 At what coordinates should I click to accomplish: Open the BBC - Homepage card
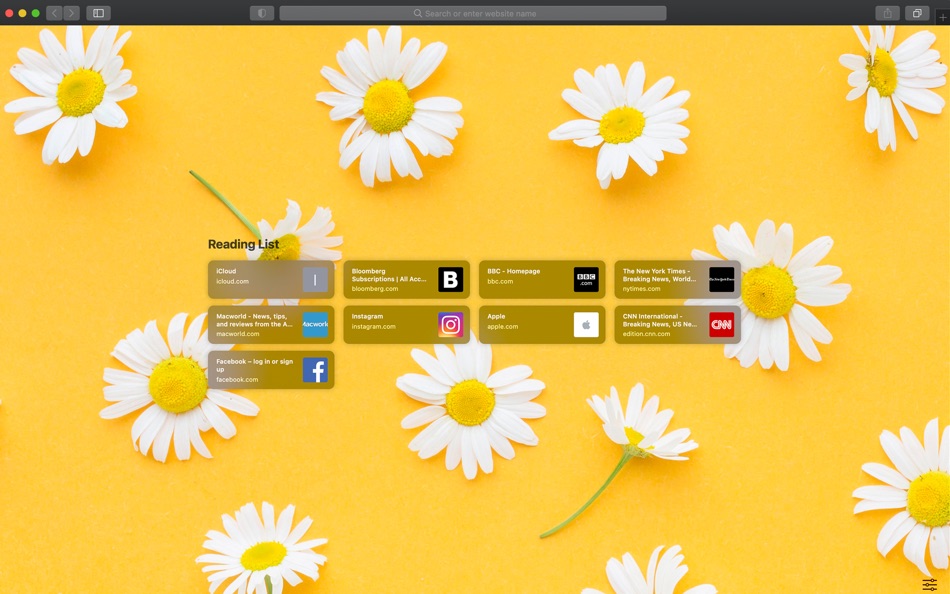[542, 279]
